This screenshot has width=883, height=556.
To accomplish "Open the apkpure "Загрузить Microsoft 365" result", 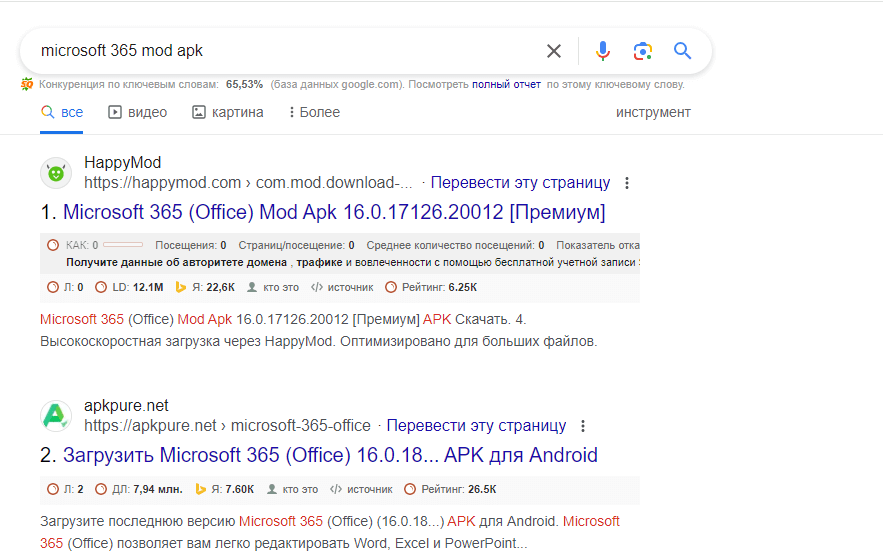I will pyautogui.click(x=330, y=456).
